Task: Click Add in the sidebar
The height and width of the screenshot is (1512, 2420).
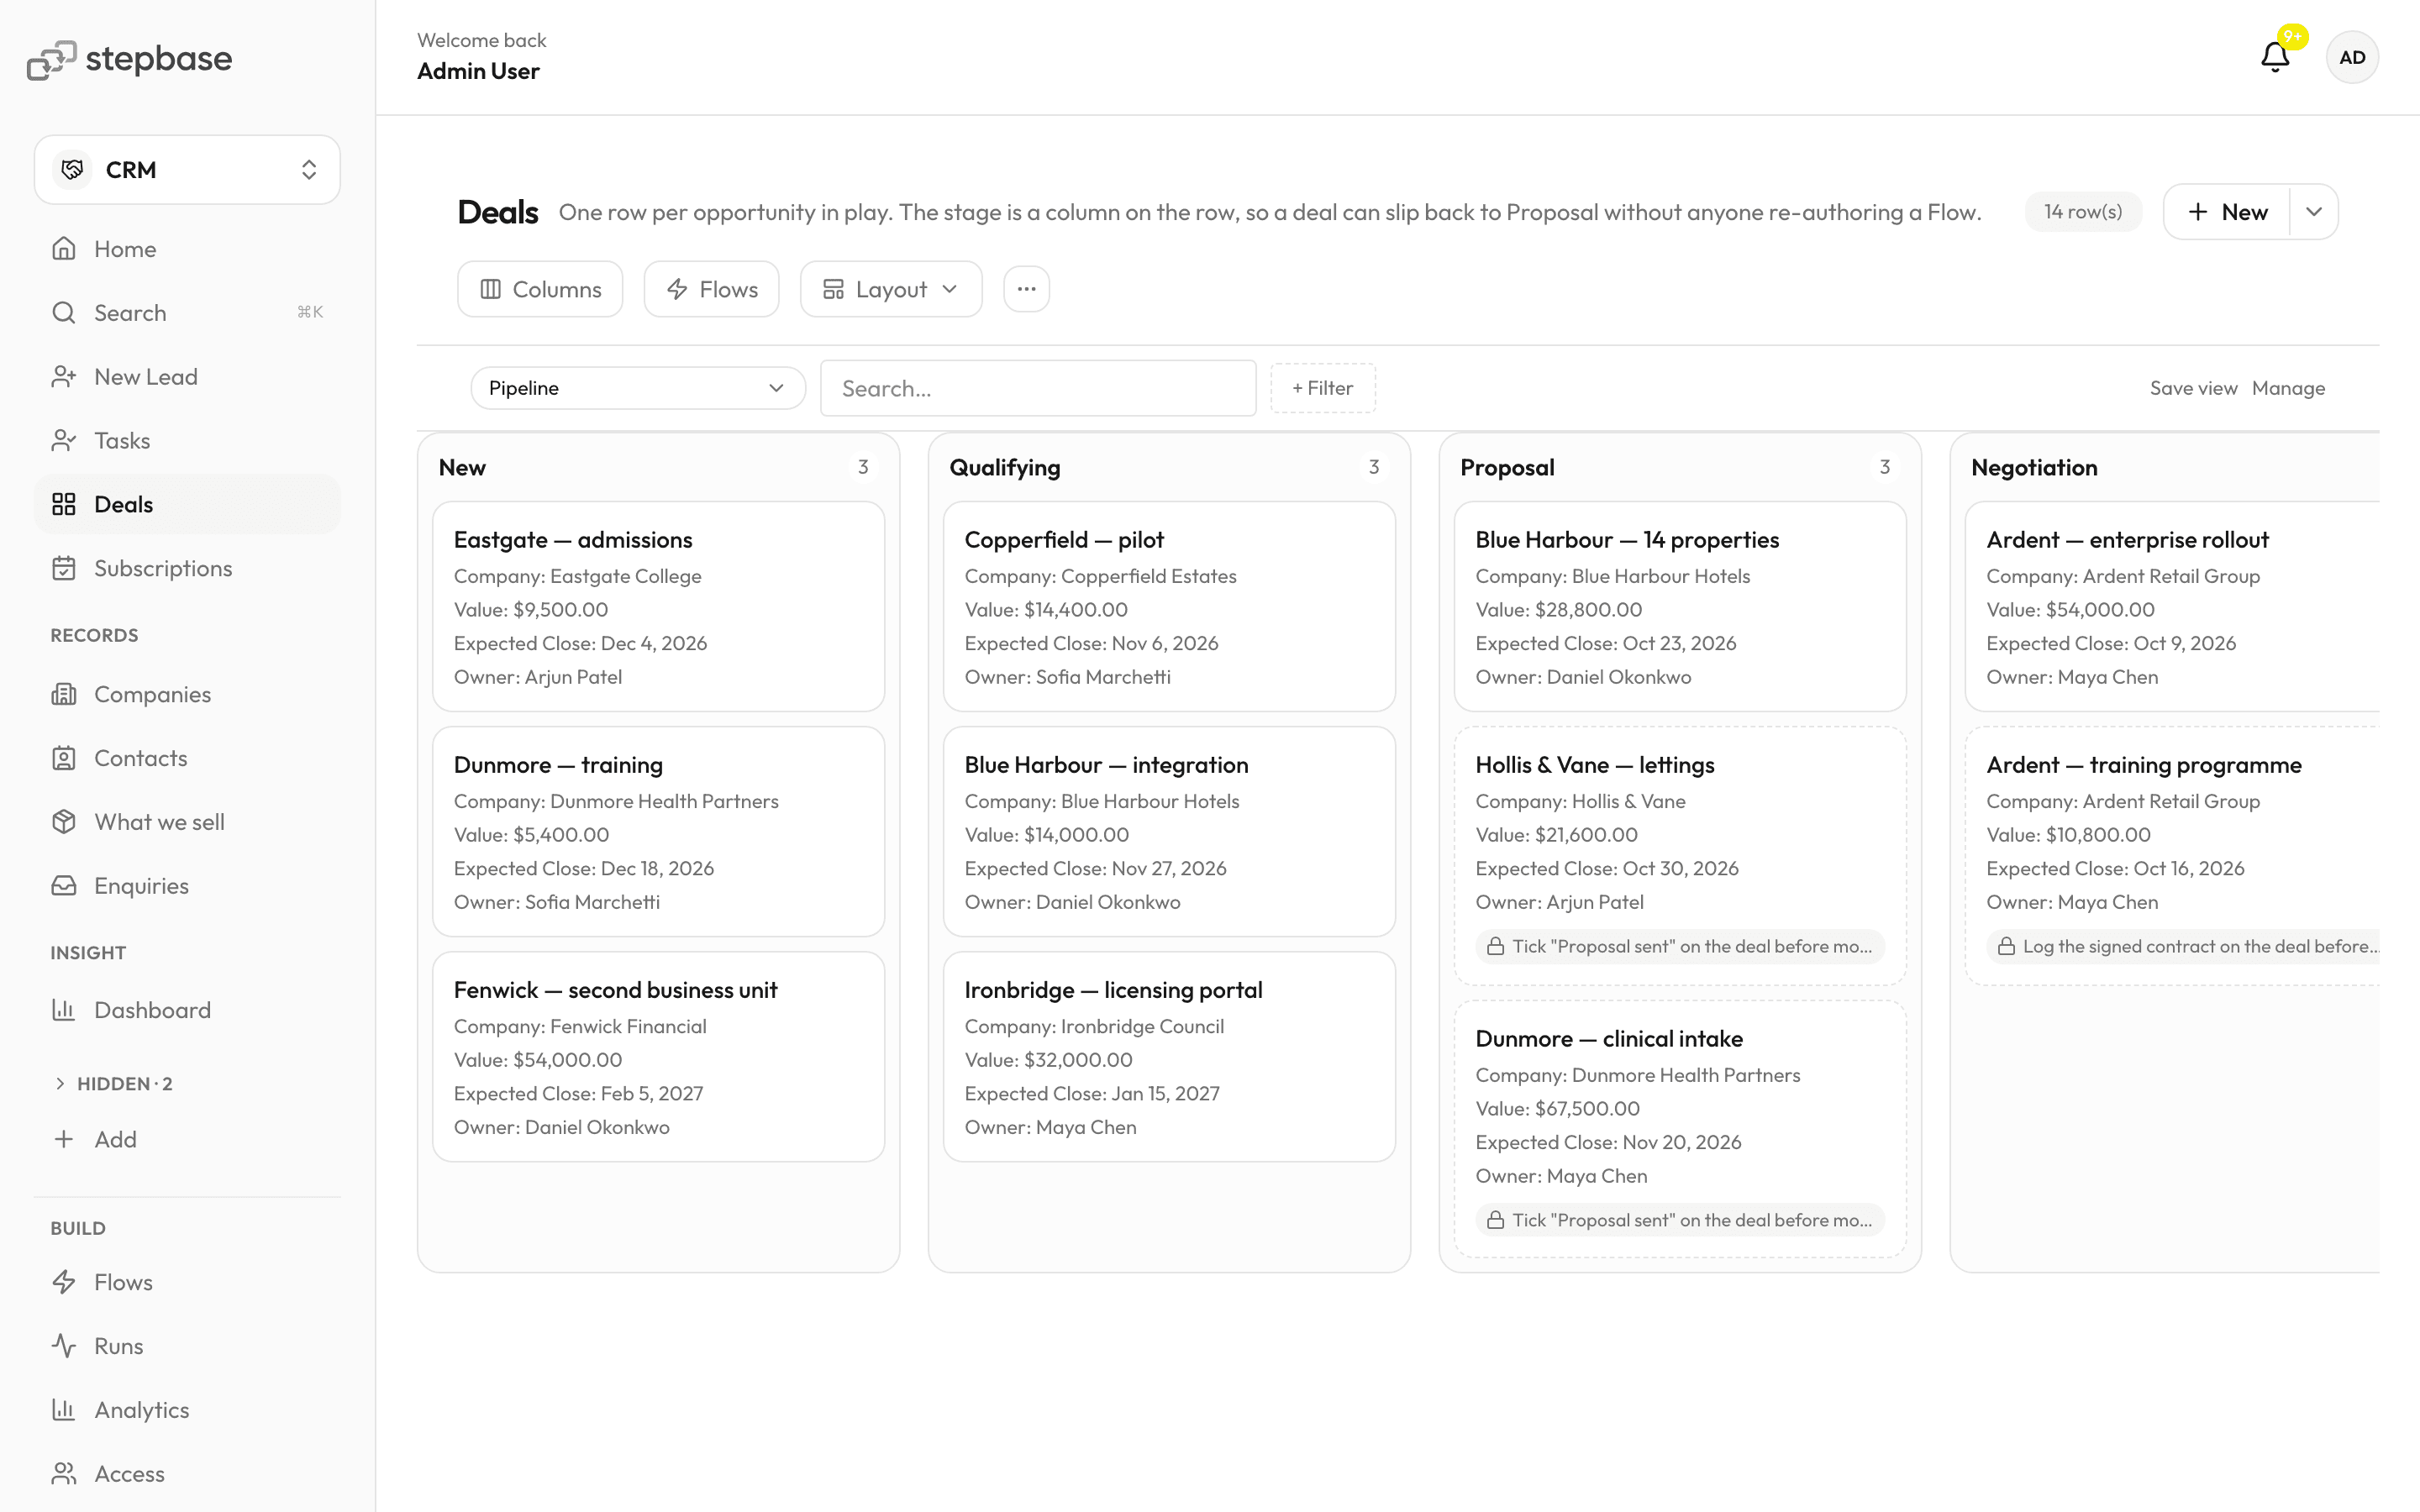Action: tap(187, 1139)
